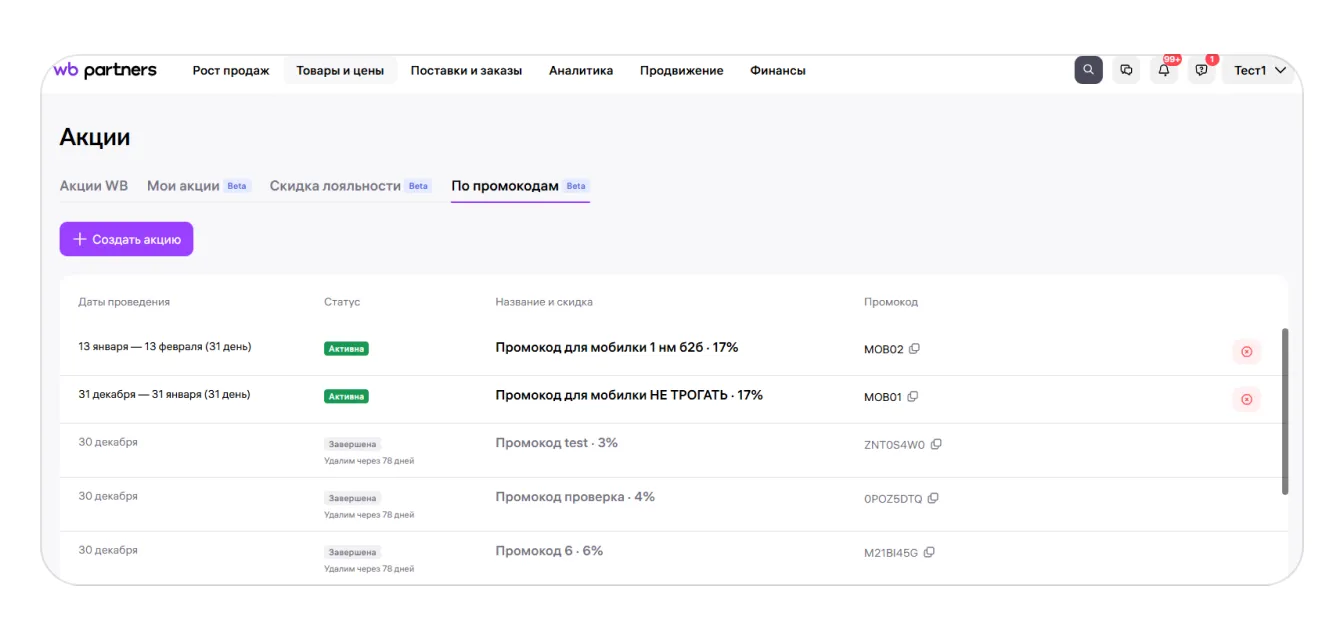
Task: Open notifications bell with 99+ badge
Action: [1164, 70]
